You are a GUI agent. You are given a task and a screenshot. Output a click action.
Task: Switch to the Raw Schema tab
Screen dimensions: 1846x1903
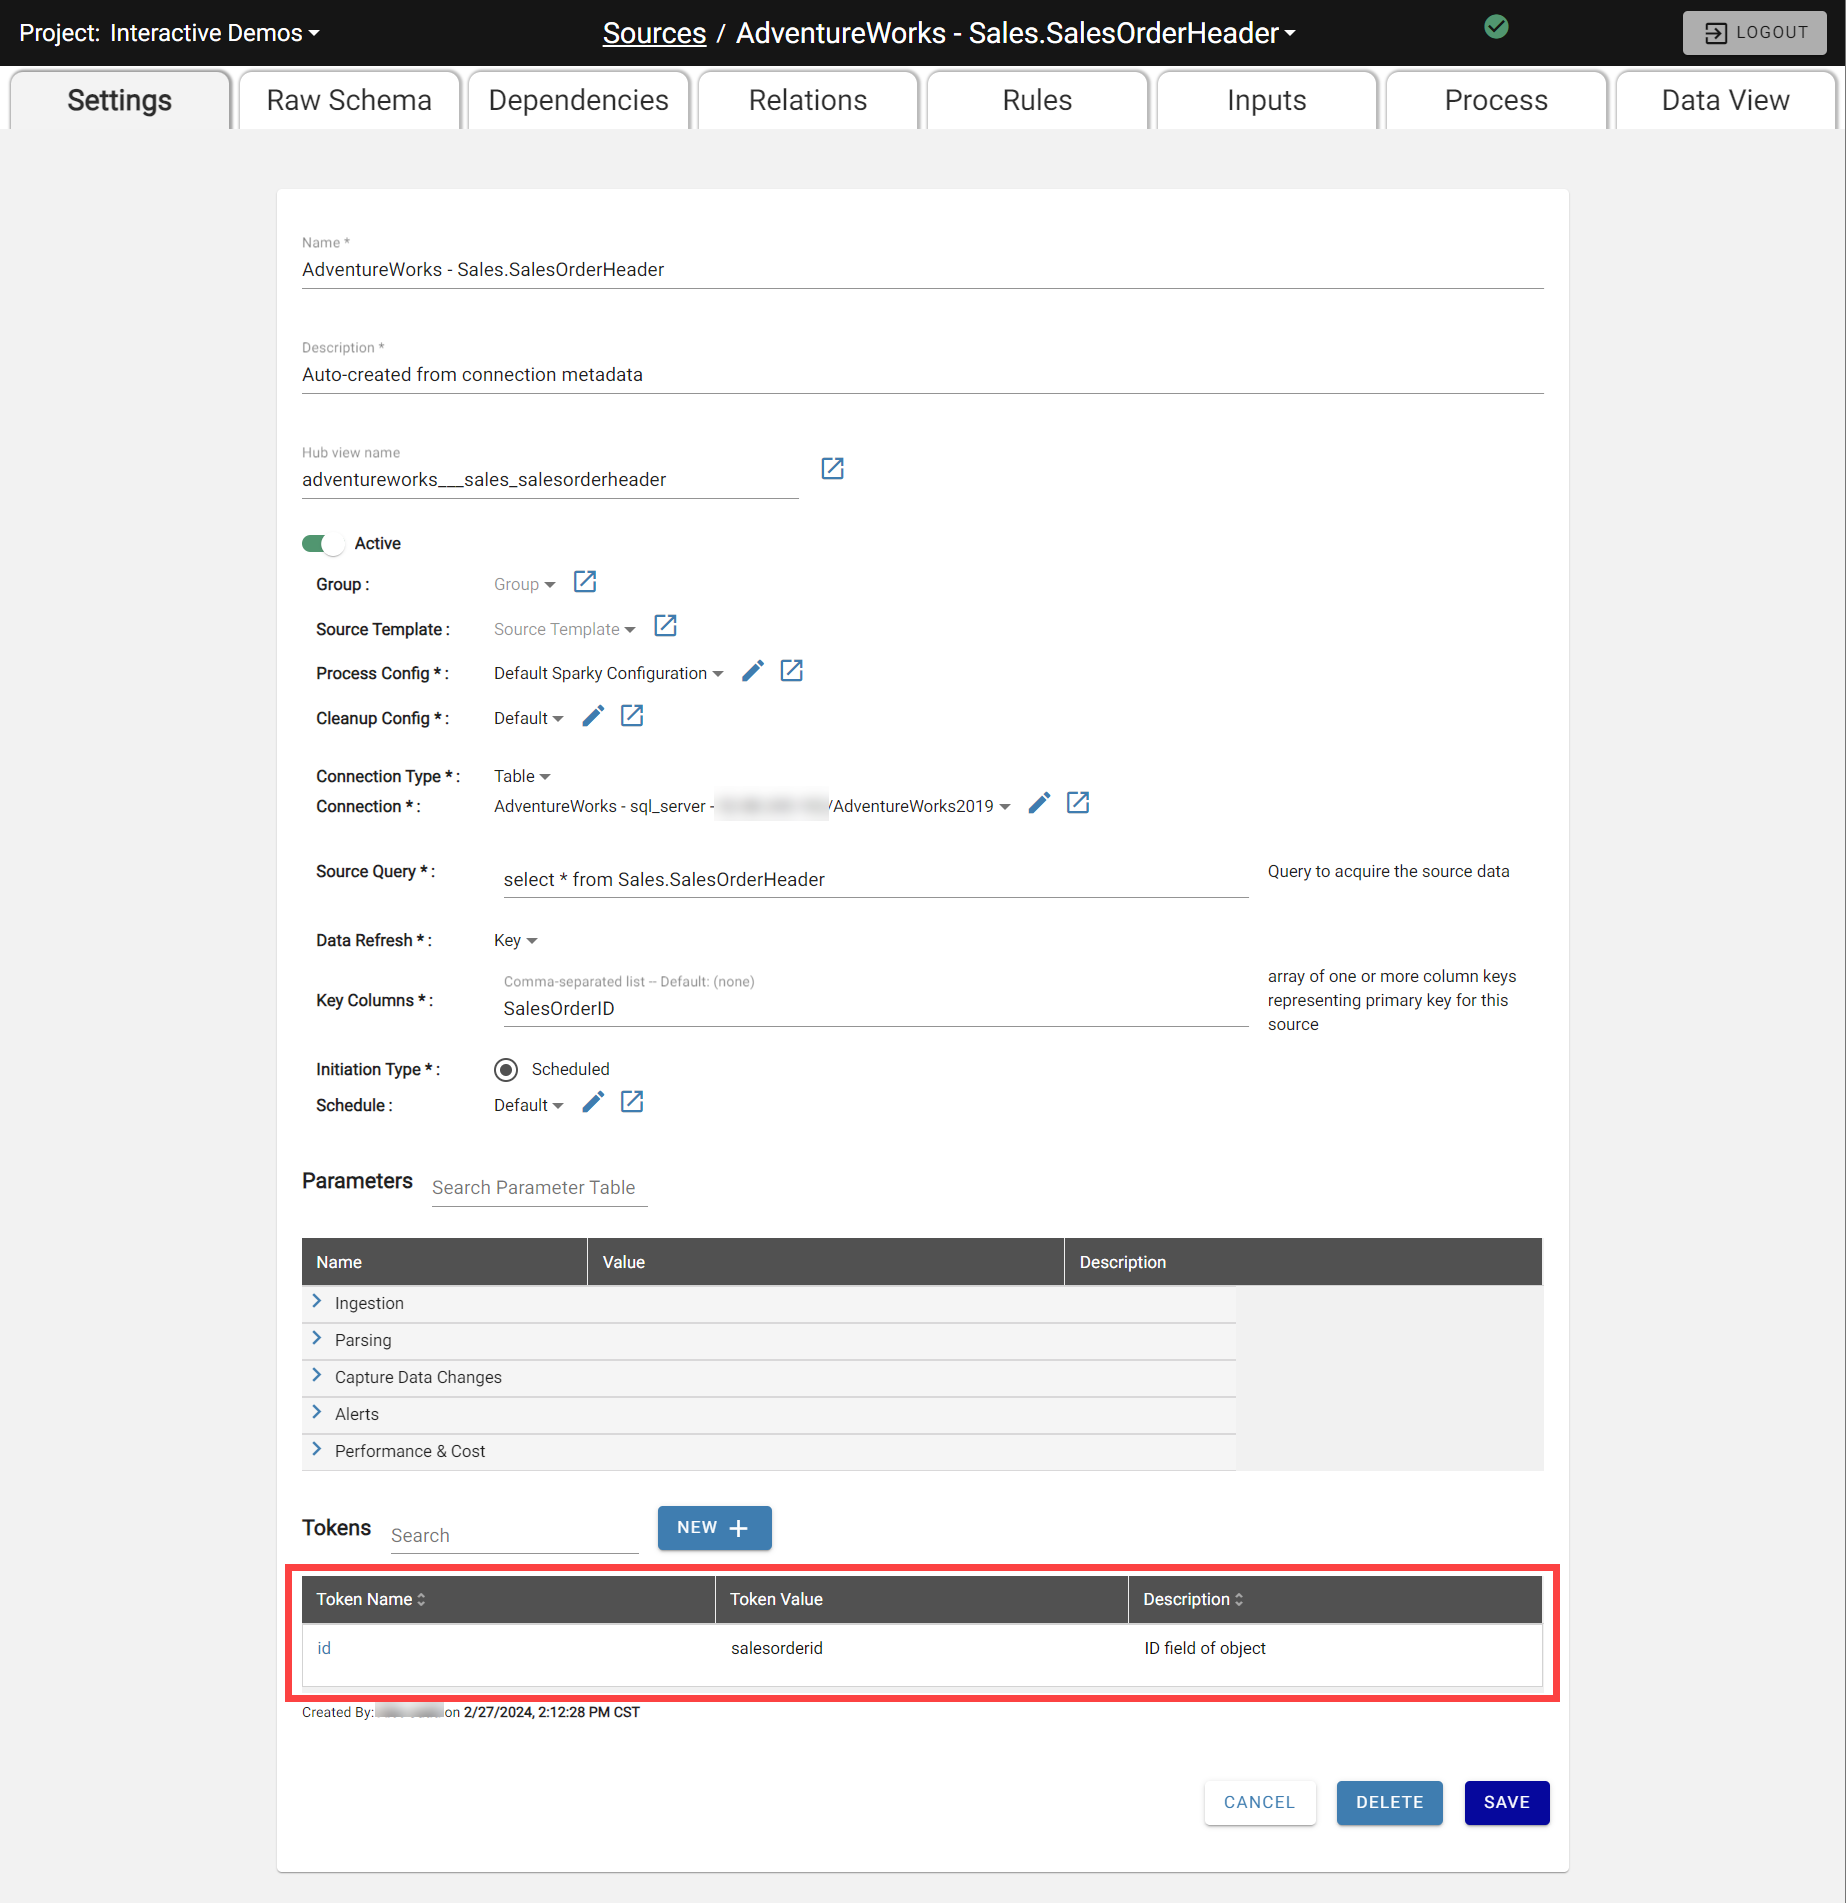pyautogui.click(x=349, y=100)
